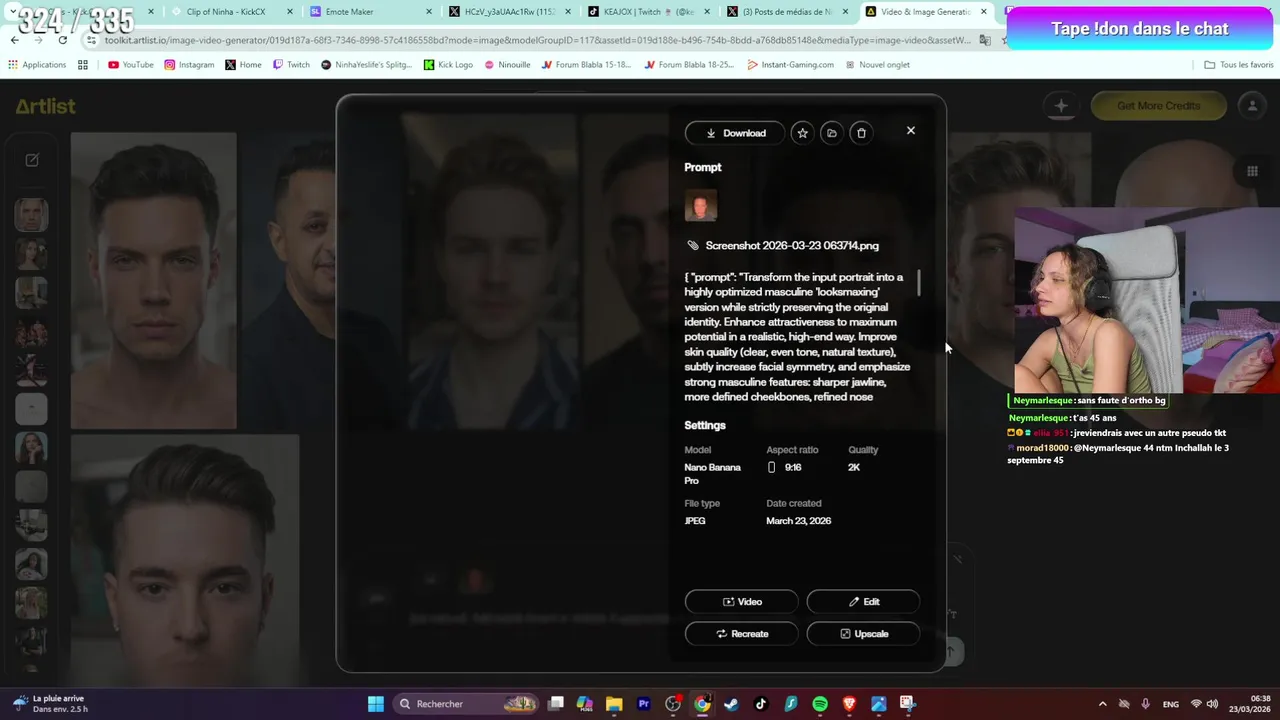Click the sparkle icon next to Get More Credits
This screenshot has height=720, width=1280.
pyautogui.click(x=1061, y=106)
